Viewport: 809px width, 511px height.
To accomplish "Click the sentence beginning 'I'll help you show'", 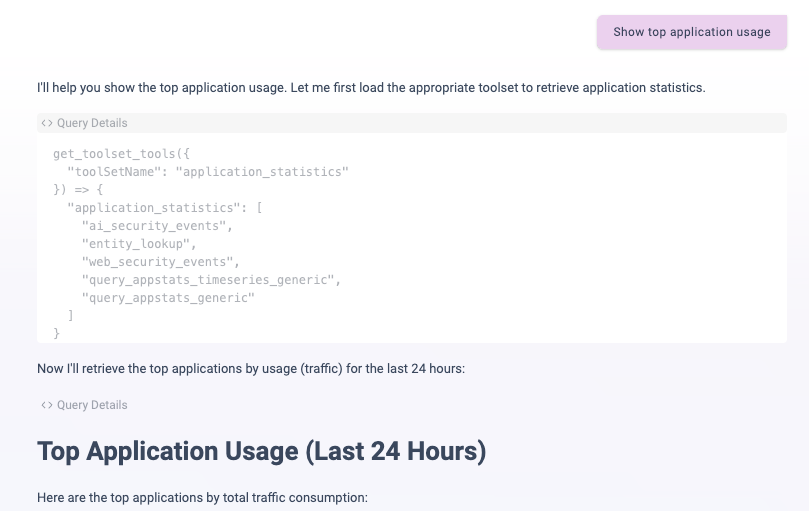I will click(371, 88).
